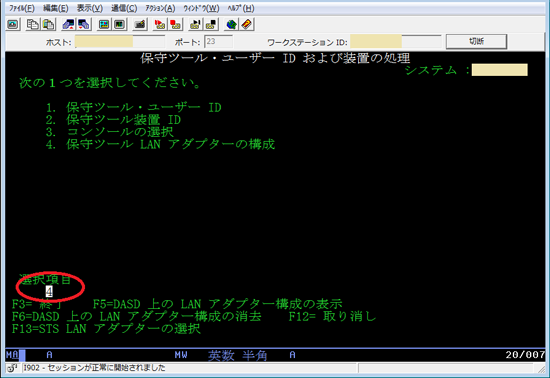The image size is (550, 378).
Task: Click F6=DASD 上の LAN アダプター構成の消去
Action: pos(137,316)
